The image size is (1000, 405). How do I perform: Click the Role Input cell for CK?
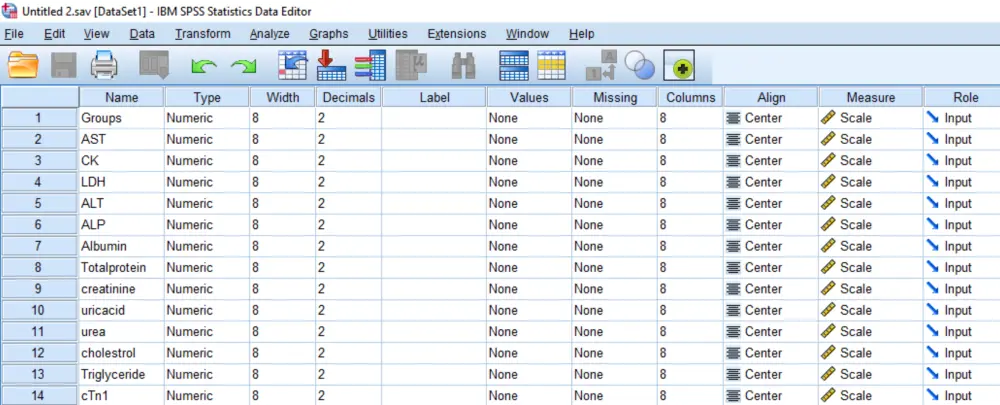[x=962, y=161]
